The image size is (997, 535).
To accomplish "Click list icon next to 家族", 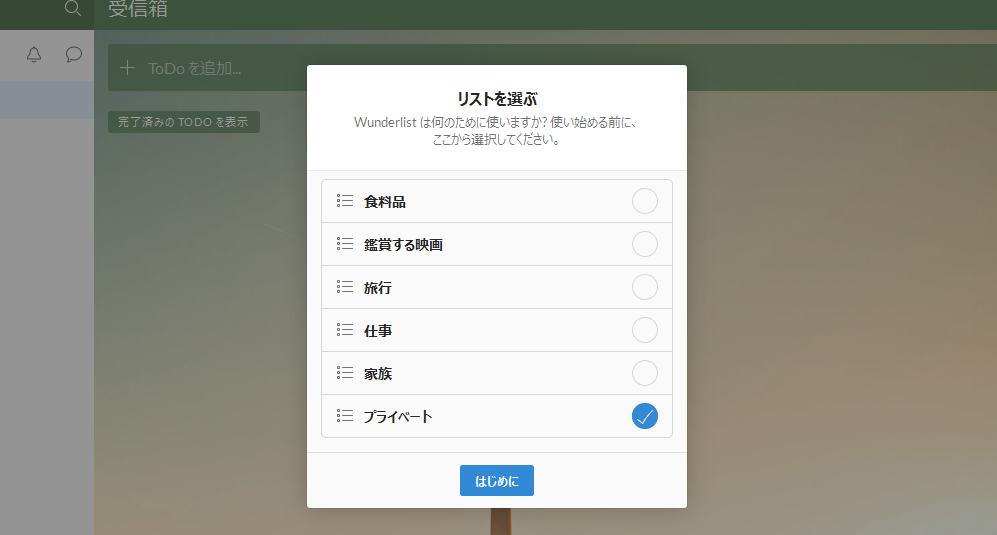I will click(345, 373).
